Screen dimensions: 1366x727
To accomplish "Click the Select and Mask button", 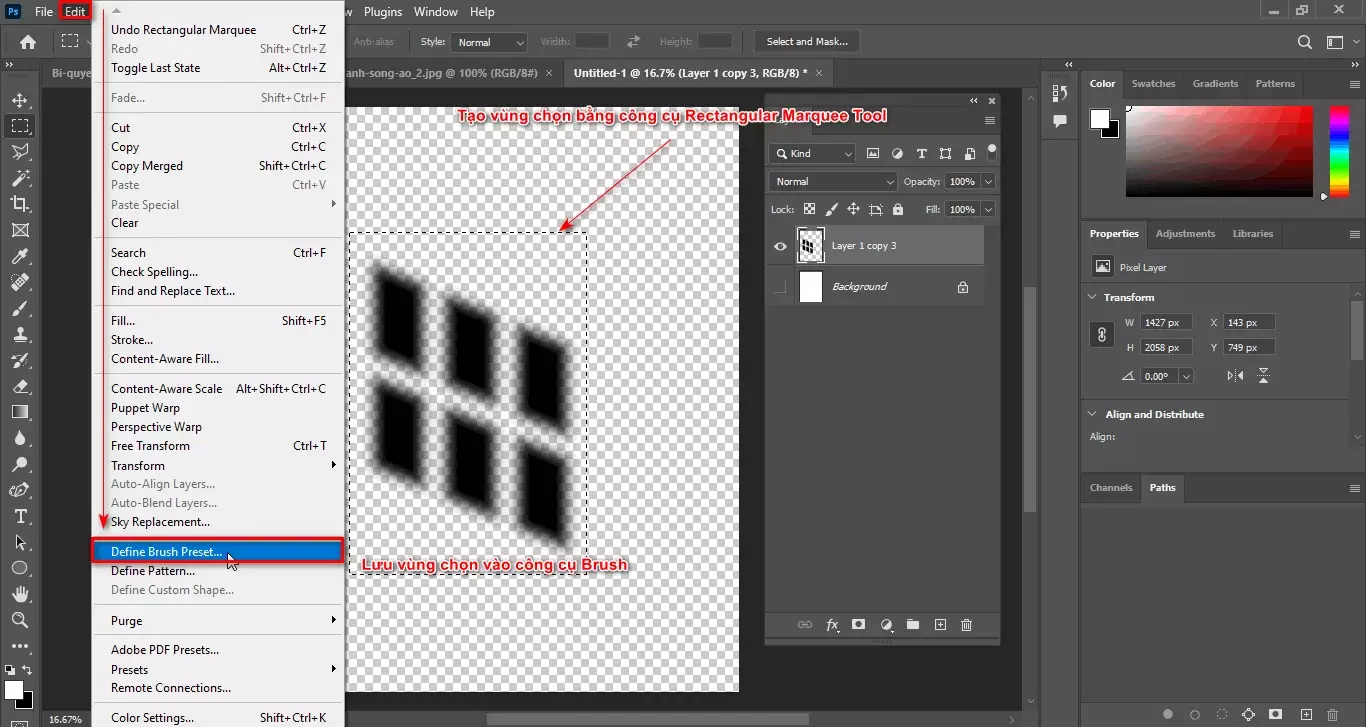I will [x=806, y=41].
